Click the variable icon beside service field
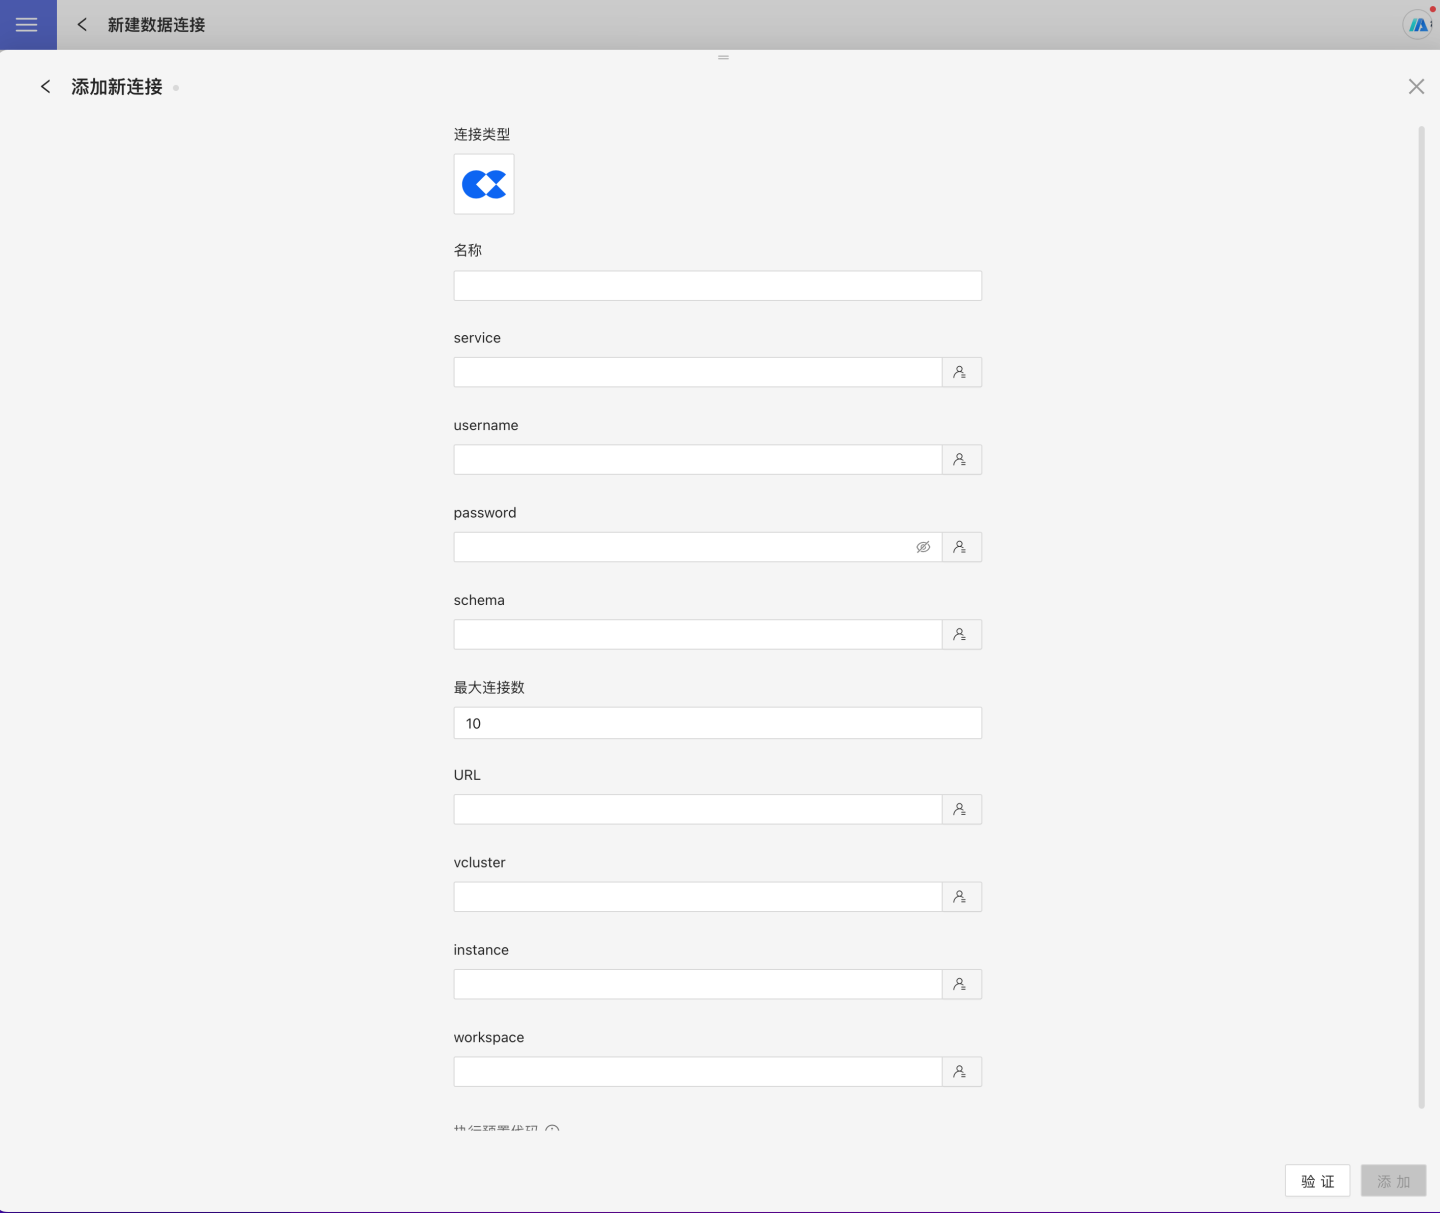 [x=960, y=372]
